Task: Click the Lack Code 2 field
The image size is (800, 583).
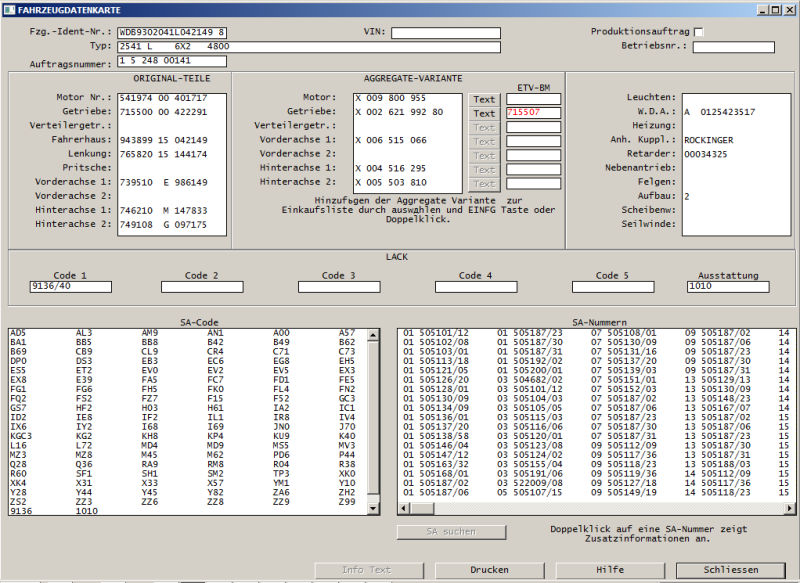Action: [x=201, y=287]
